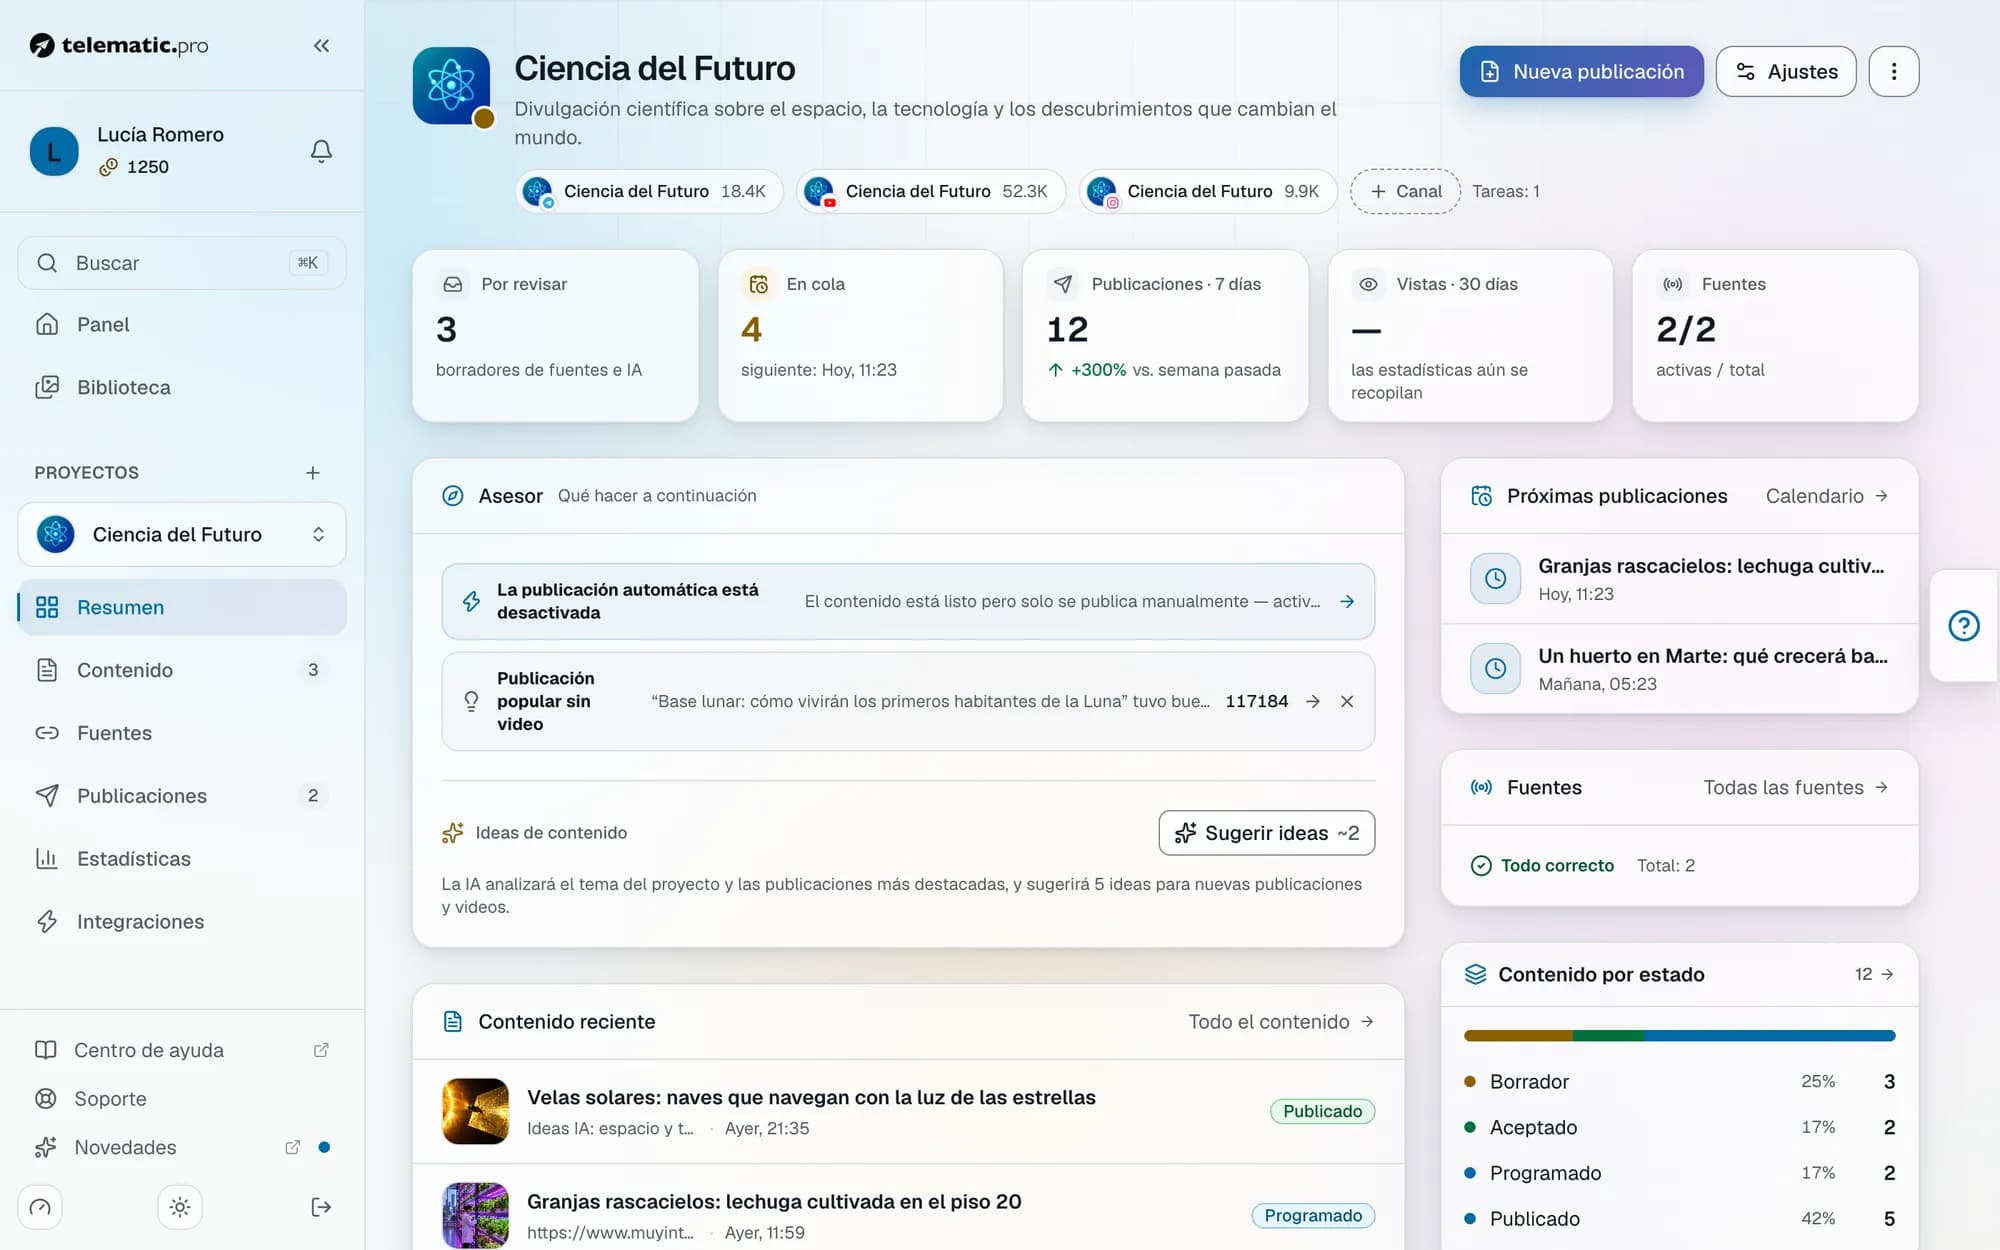Image resolution: width=2000 pixels, height=1250 pixels.
Task: Click the Granjas rascacielos post thumbnail
Action: [475, 1215]
